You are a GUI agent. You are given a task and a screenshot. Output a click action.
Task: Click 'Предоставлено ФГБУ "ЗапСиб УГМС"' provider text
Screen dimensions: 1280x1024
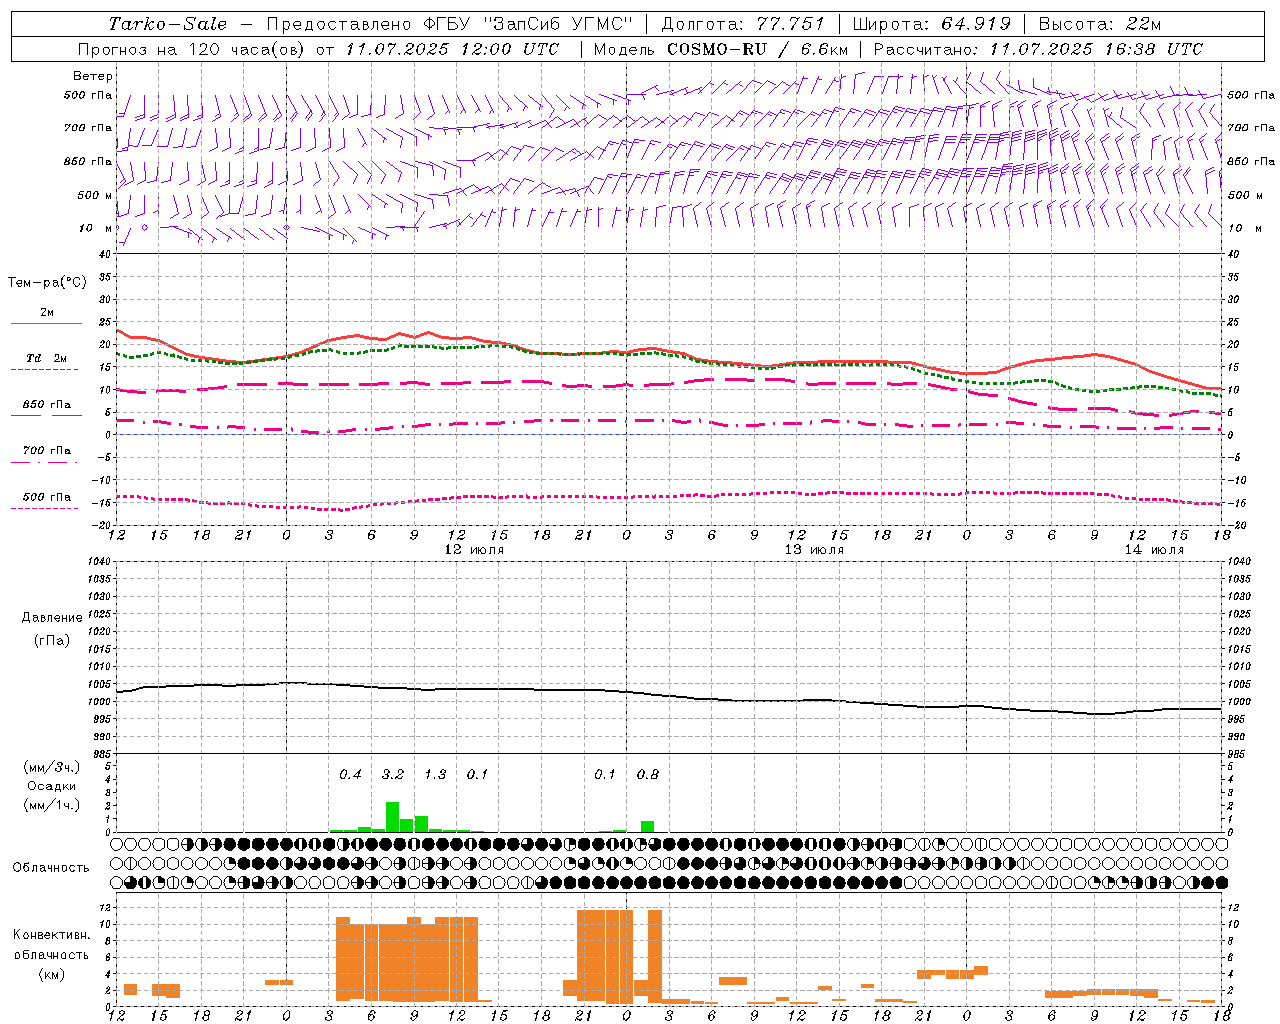[450, 24]
